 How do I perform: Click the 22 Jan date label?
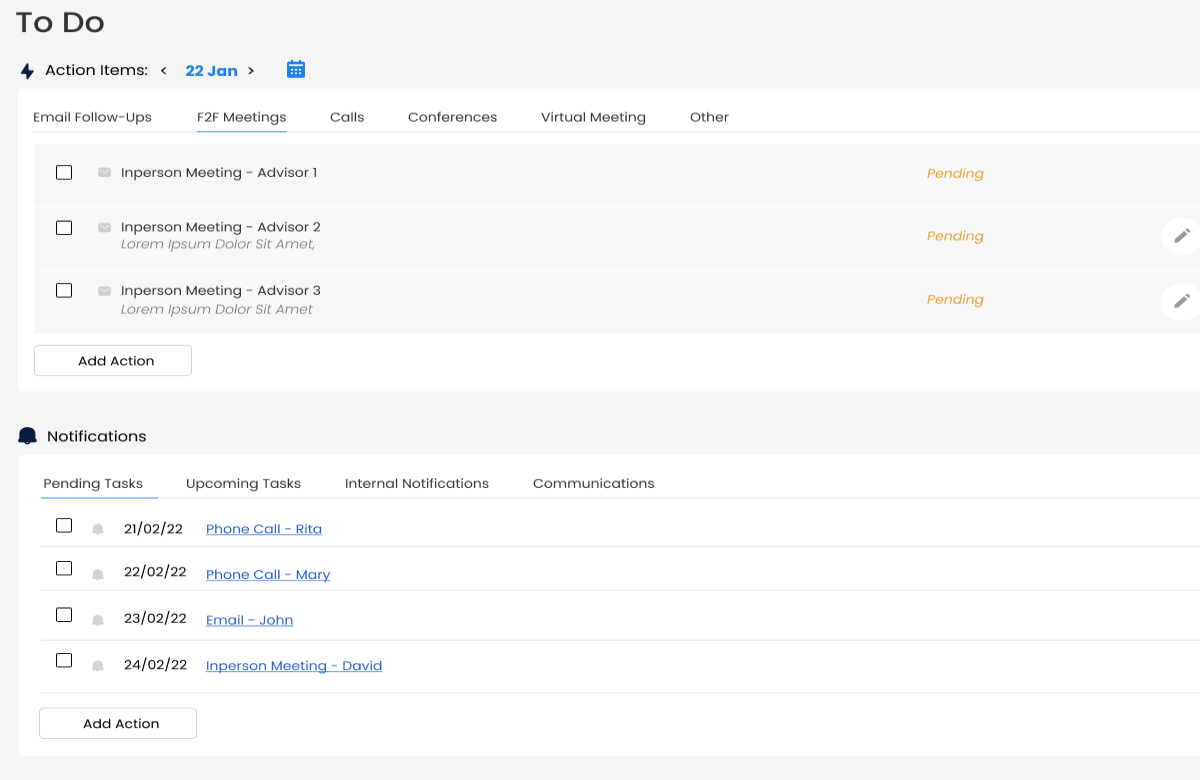(211, 71)
